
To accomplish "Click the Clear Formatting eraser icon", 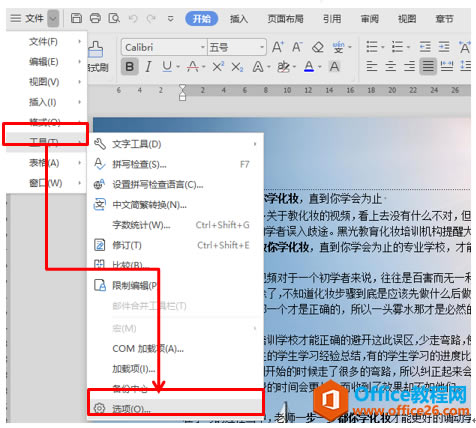I will (318, 47).
